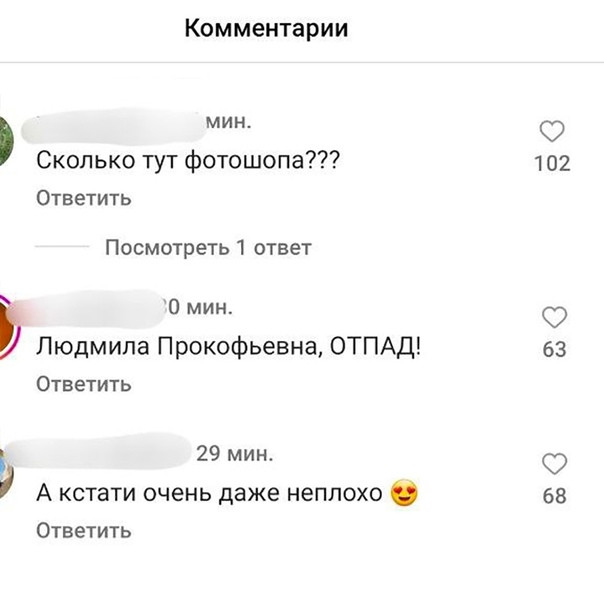Reply to the "очень даже неплохо" comment
The image size is (604, 594).
(84, 530)
